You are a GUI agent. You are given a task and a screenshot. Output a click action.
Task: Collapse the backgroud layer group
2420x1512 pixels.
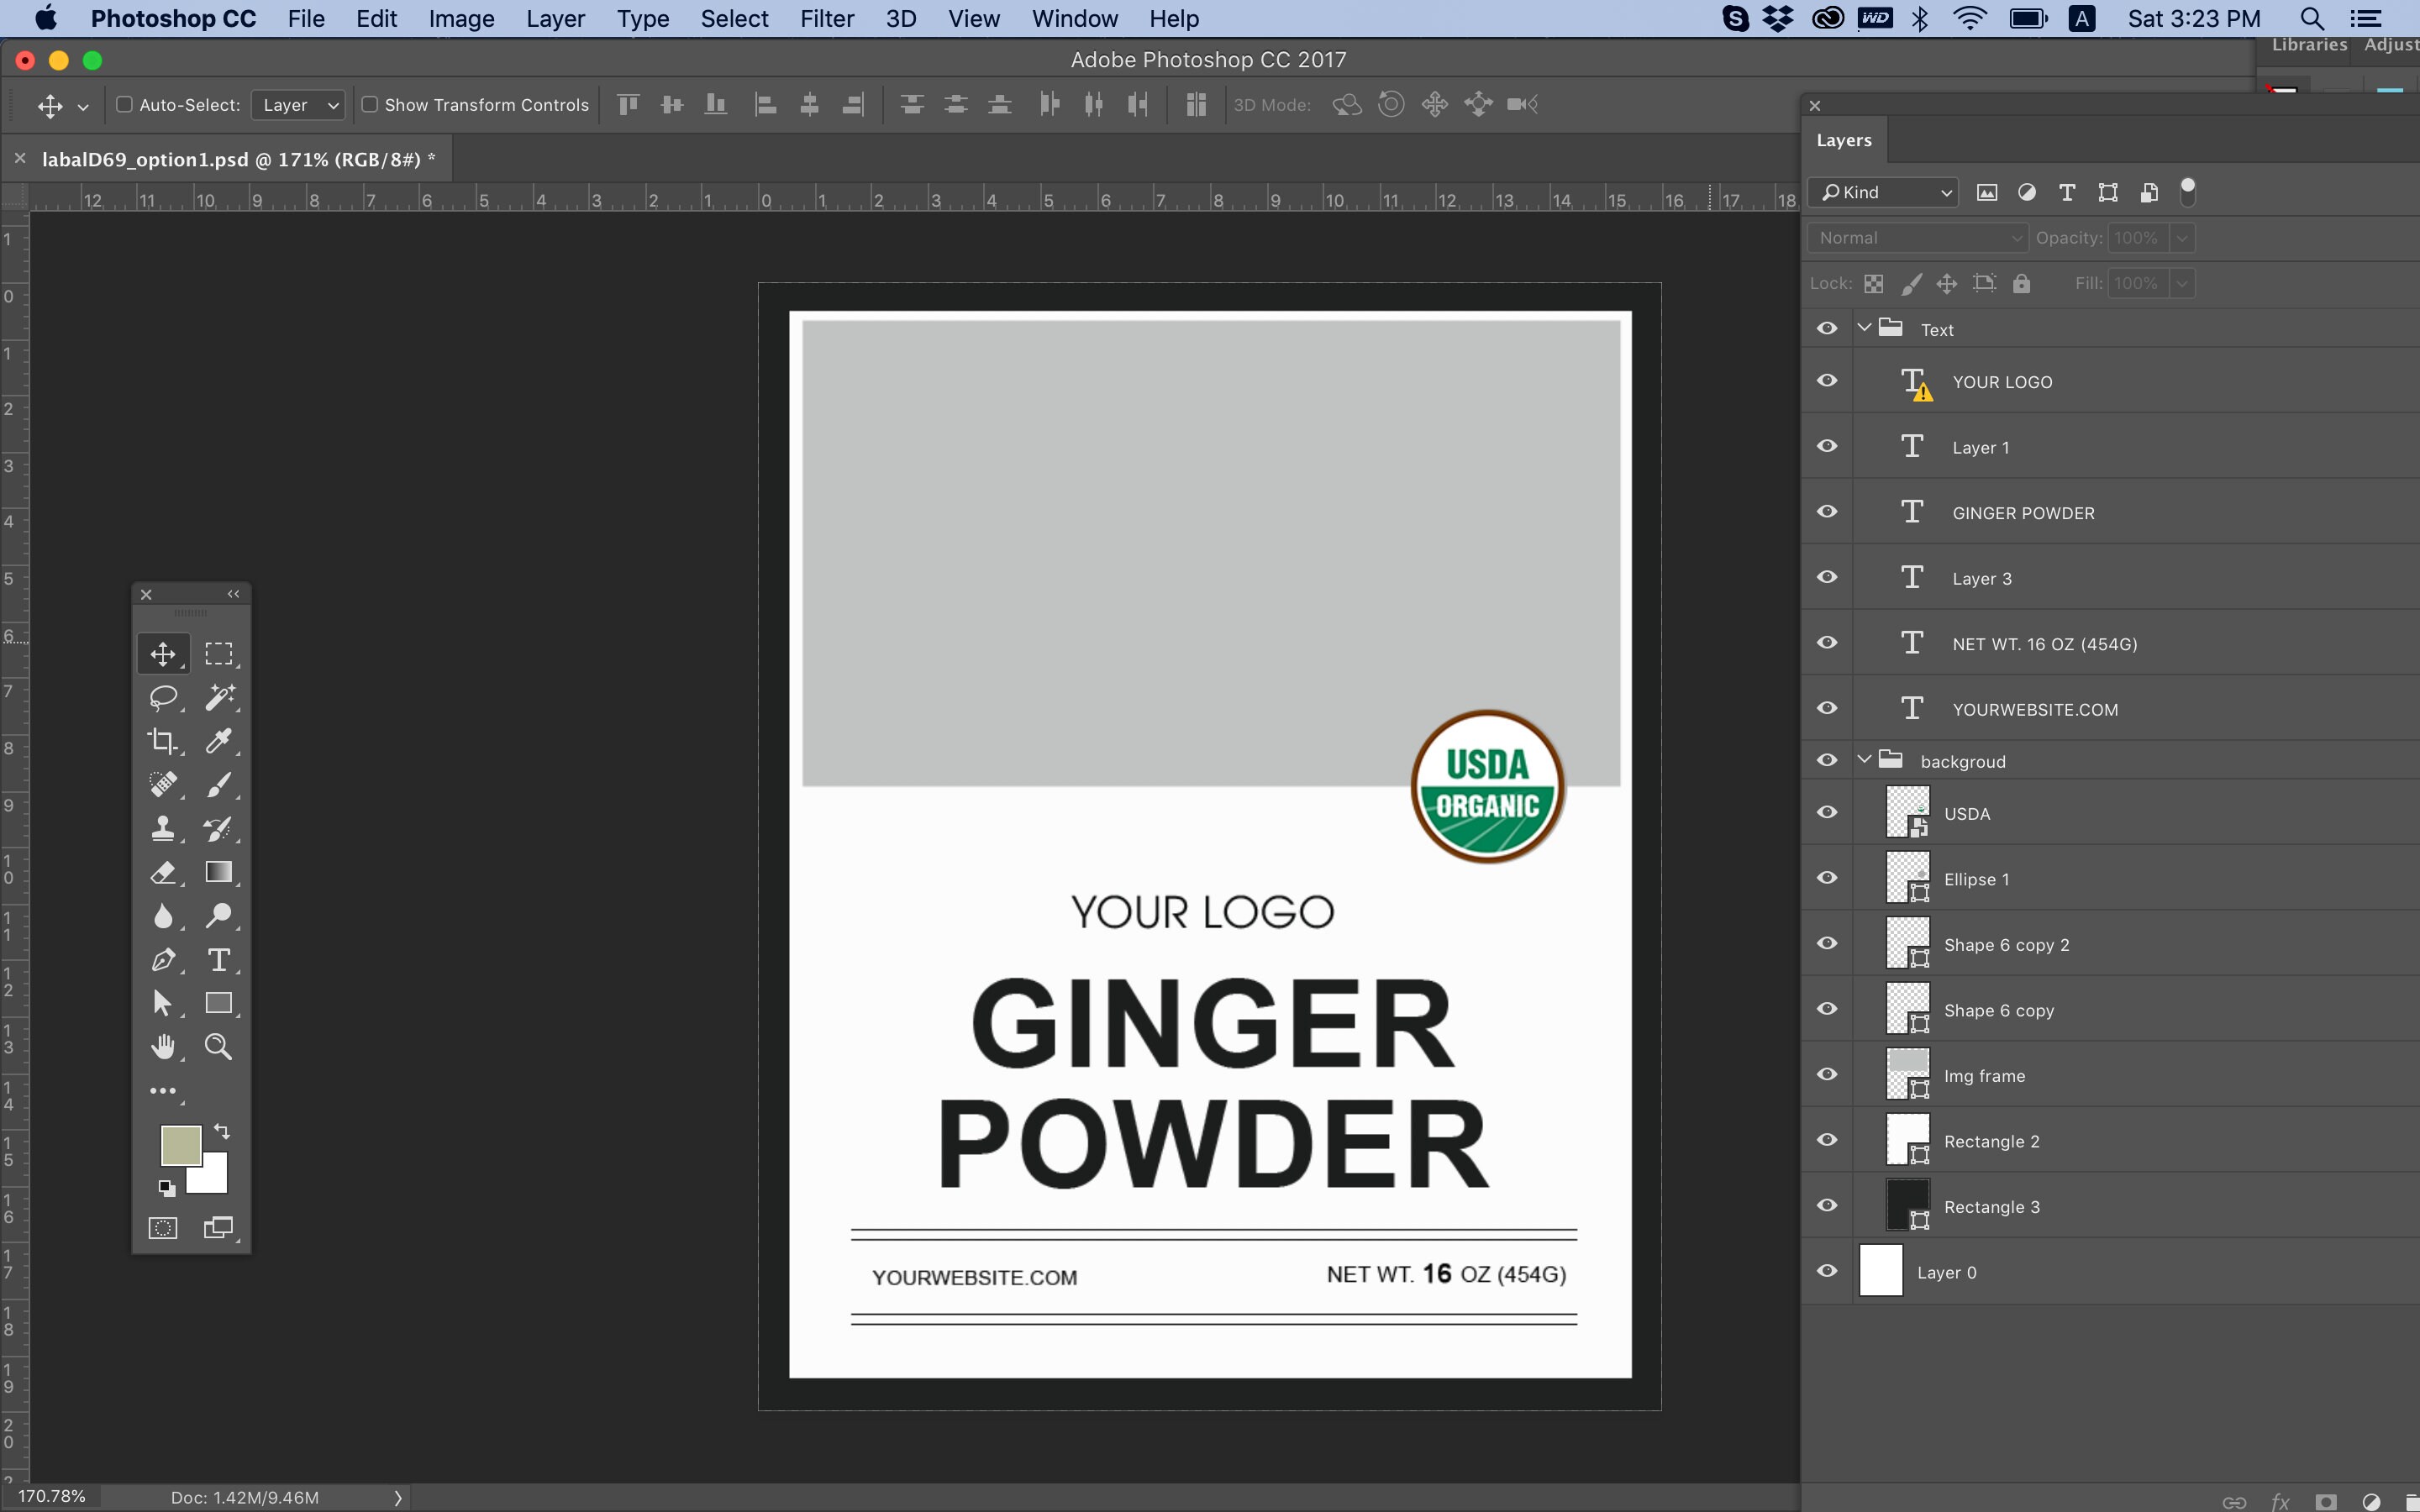[1865, 760]
